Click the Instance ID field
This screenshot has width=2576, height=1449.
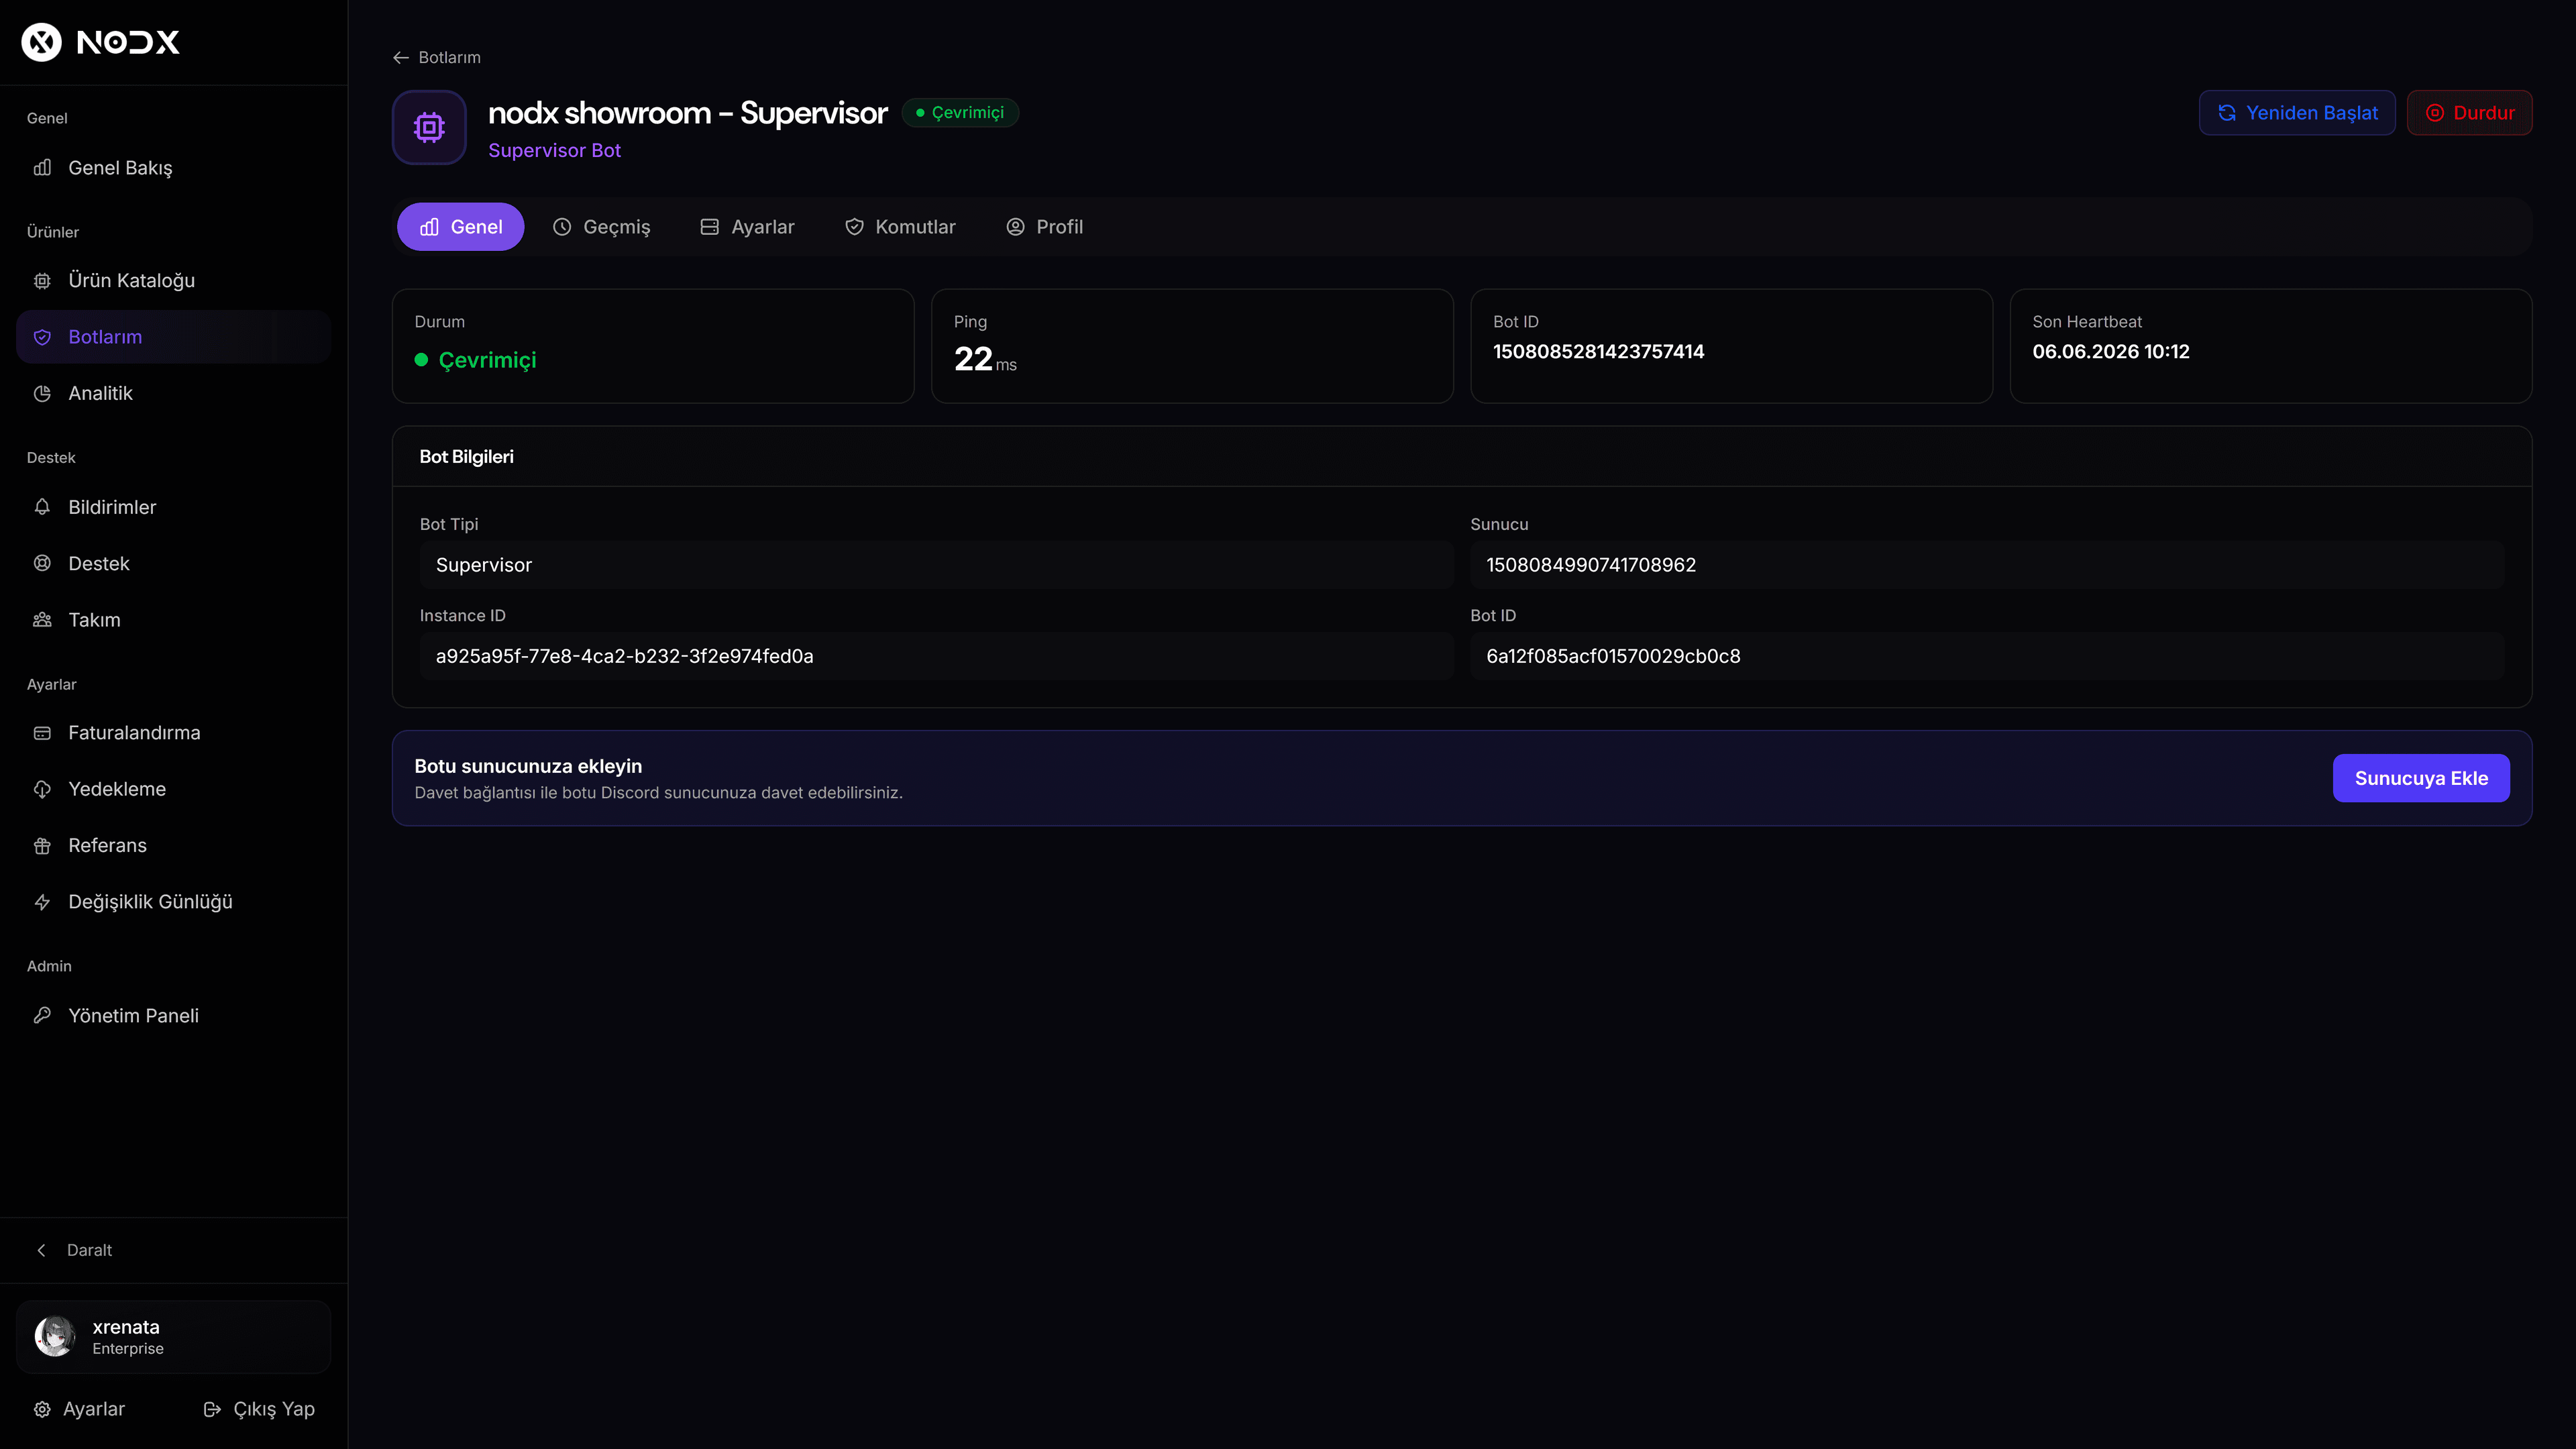click(936, 656)
